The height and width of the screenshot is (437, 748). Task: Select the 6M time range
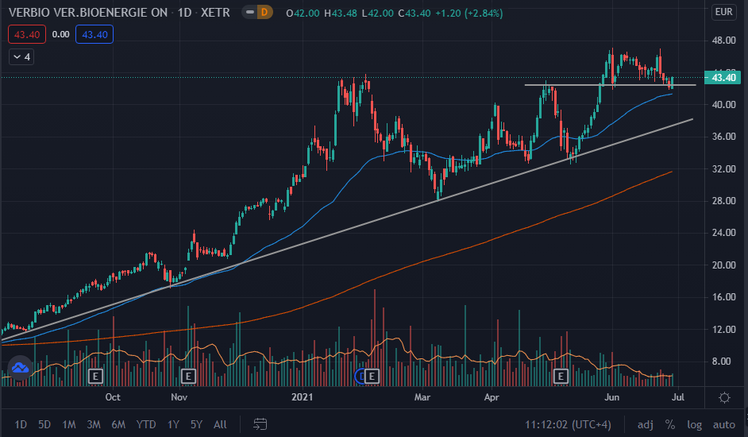pyautogui.click(x=118, y=424)
